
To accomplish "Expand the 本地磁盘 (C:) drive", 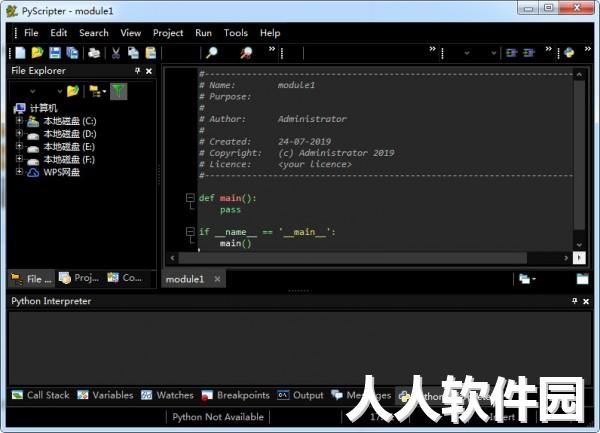I will 19,120.
